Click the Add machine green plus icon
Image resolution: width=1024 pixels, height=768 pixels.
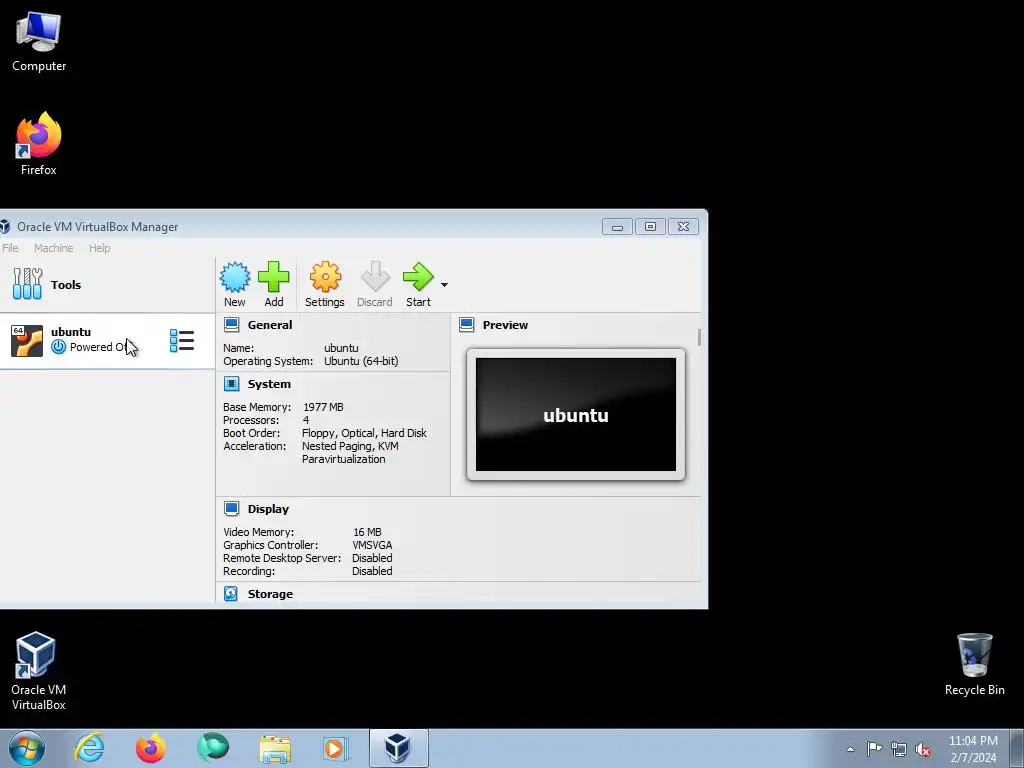pos(274,277)
